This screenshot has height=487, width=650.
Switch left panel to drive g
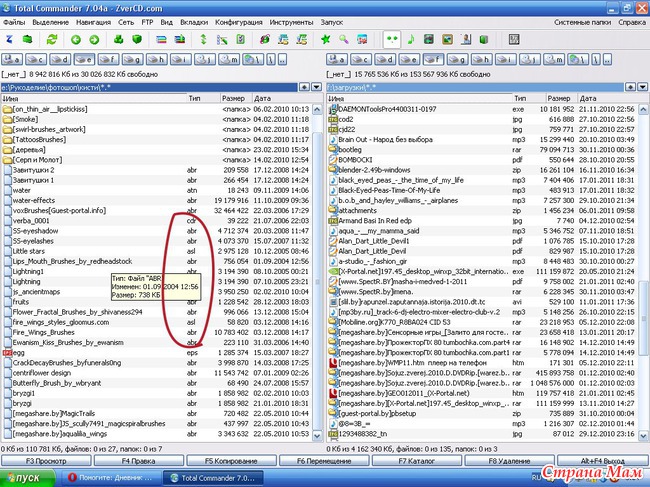132,60
